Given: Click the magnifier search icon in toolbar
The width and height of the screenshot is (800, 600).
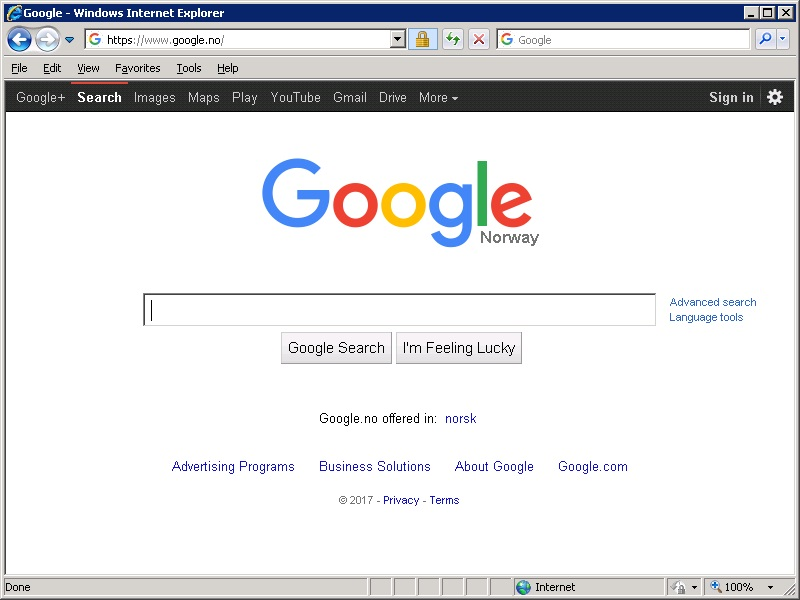Looking at the screenshot, I should point(765,39).
